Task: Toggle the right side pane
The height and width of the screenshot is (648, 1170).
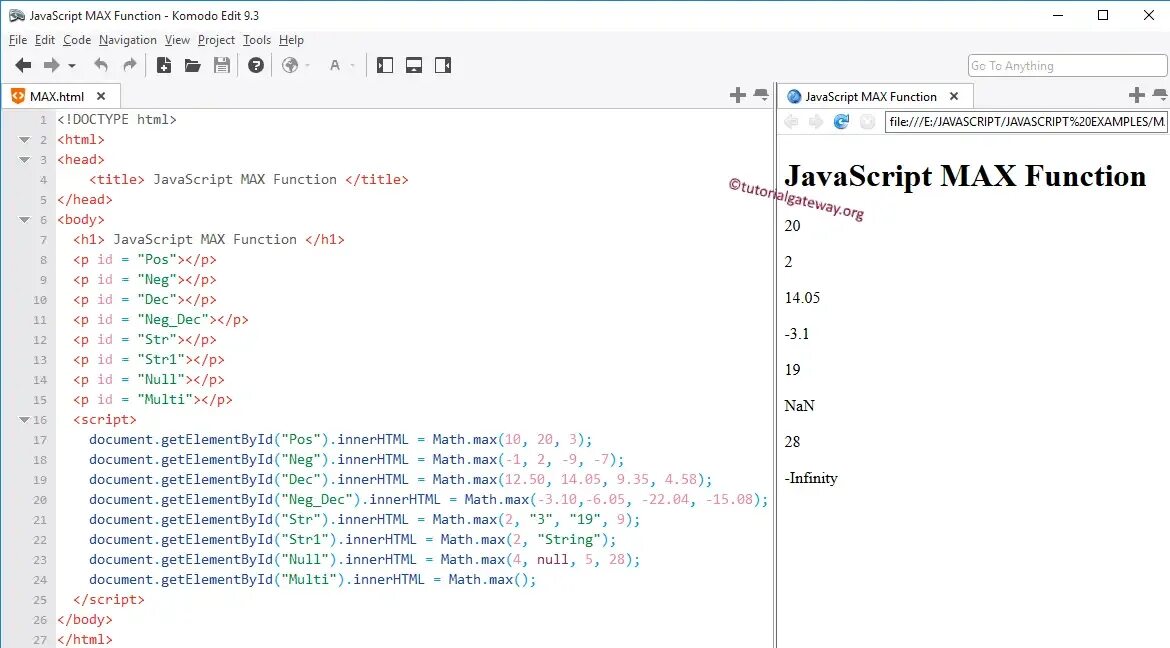Action: coord(443,66)
